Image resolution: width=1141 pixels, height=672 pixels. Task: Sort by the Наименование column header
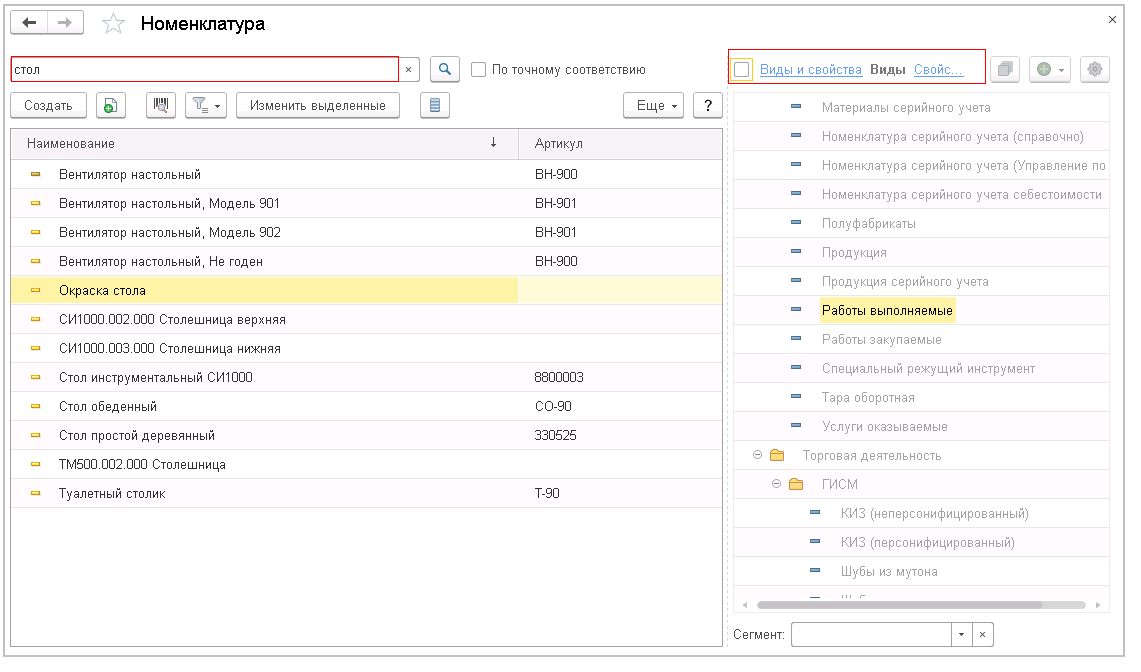71,144
